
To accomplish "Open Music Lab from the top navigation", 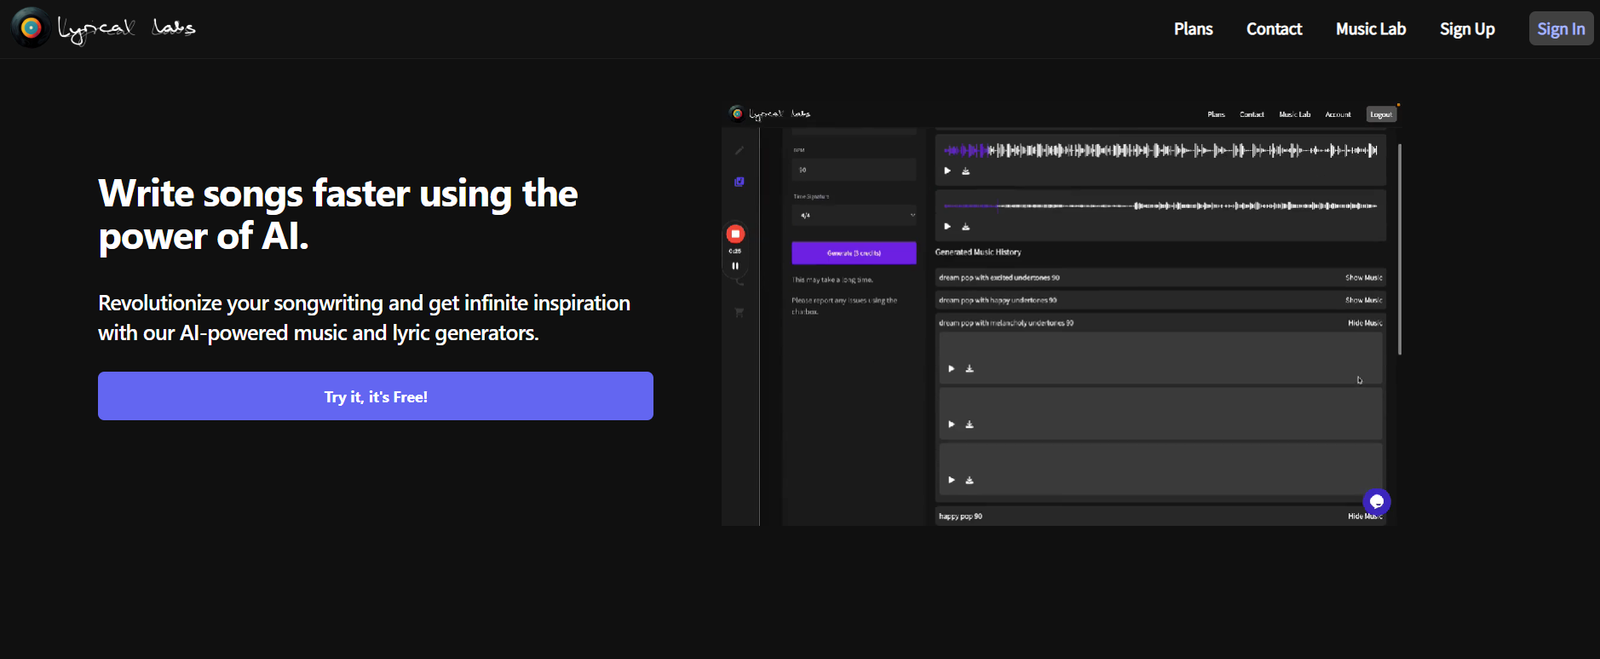I will click(1370, 29).
